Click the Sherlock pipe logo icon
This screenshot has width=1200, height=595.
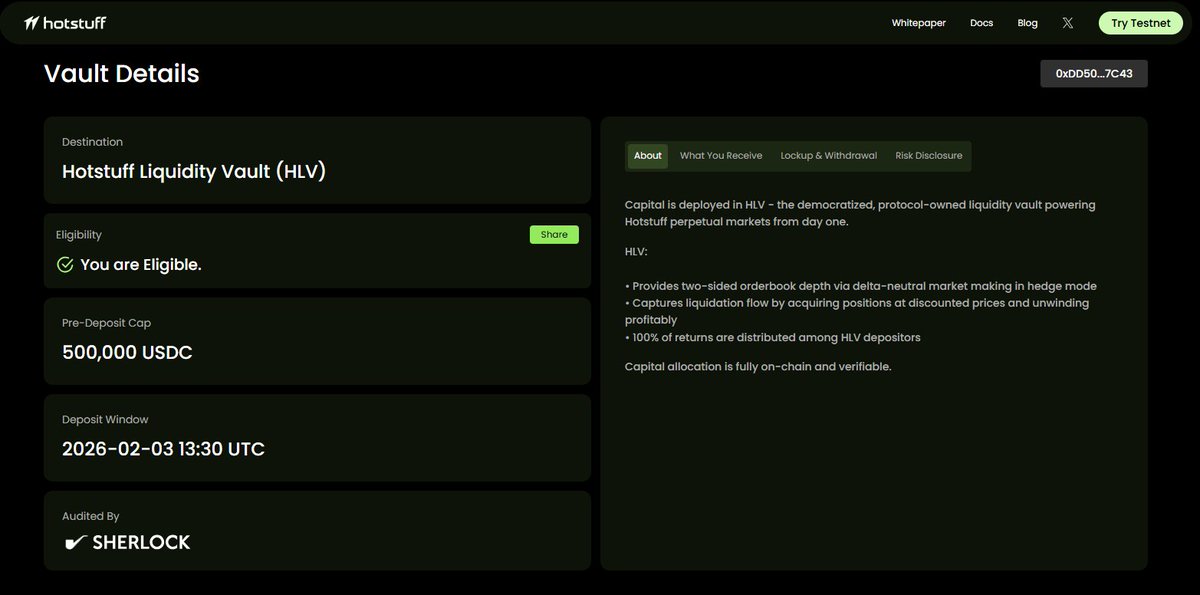click(74, 543)
